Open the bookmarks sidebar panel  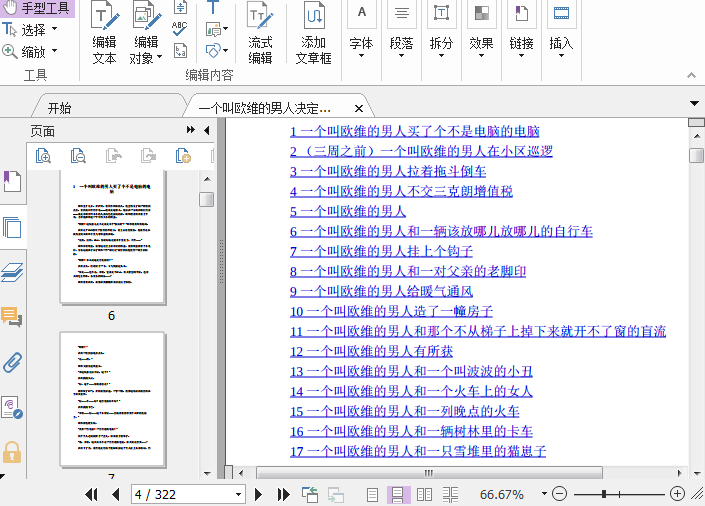(12, 181)
